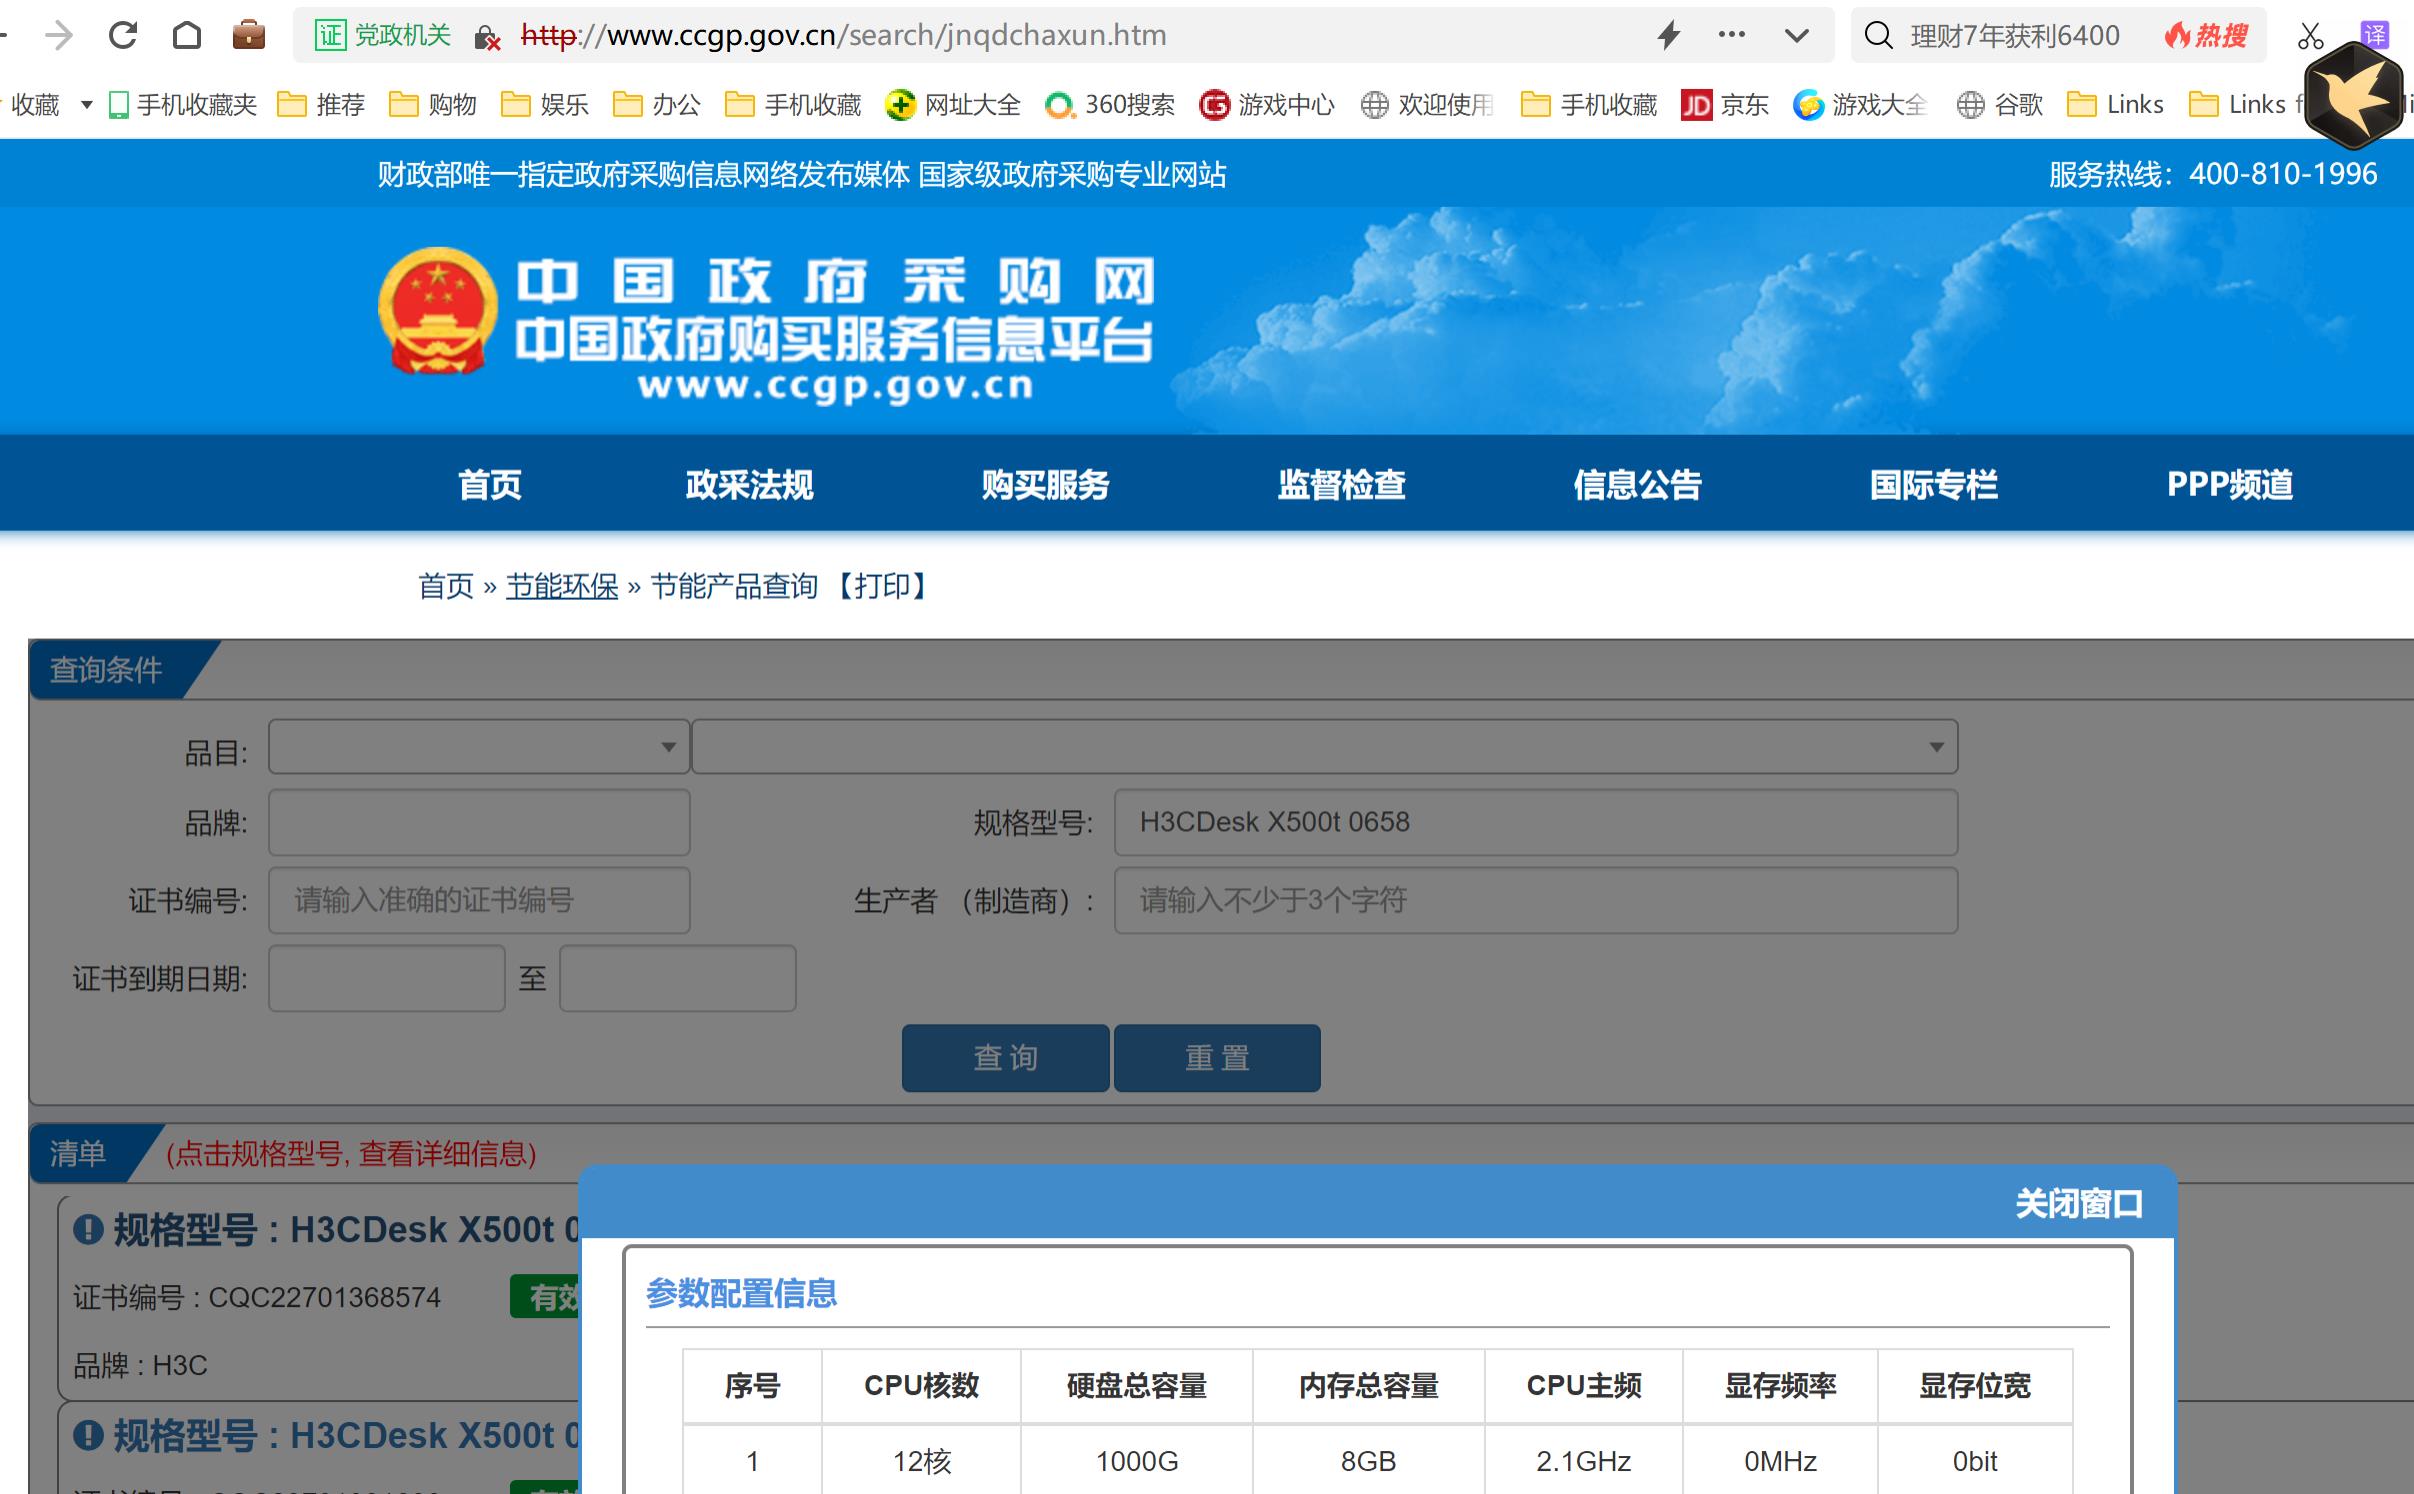Click the 12核 CPU cores cell

(x=921, y=1461)
